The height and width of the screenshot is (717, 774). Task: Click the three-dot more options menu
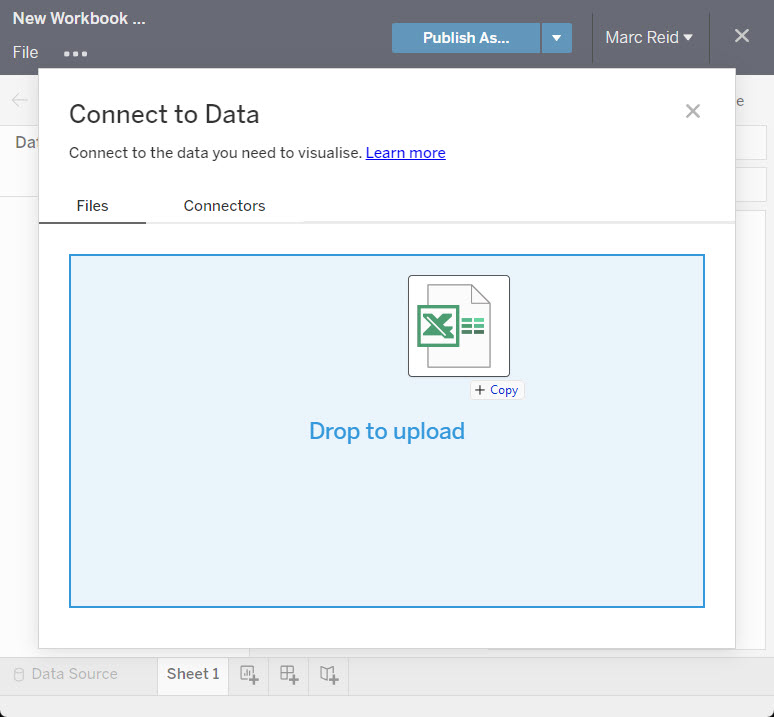(75, 54)
